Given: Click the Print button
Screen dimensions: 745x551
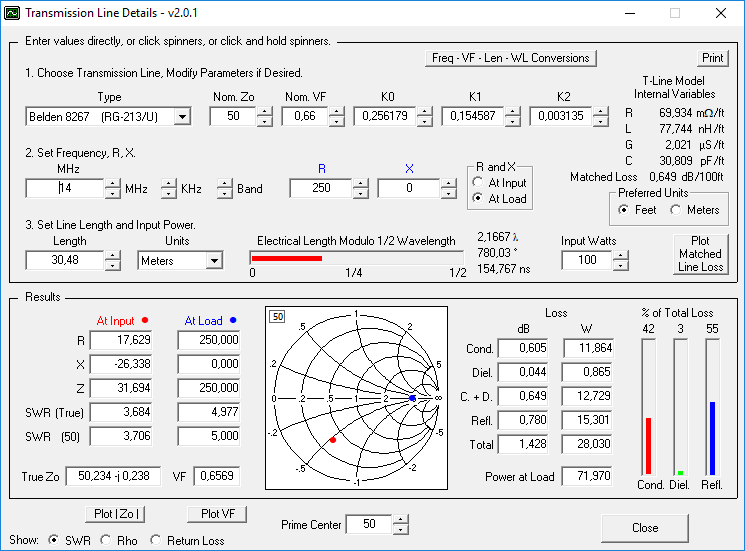Looking at the screenshot, I should (x=713, y=58).
